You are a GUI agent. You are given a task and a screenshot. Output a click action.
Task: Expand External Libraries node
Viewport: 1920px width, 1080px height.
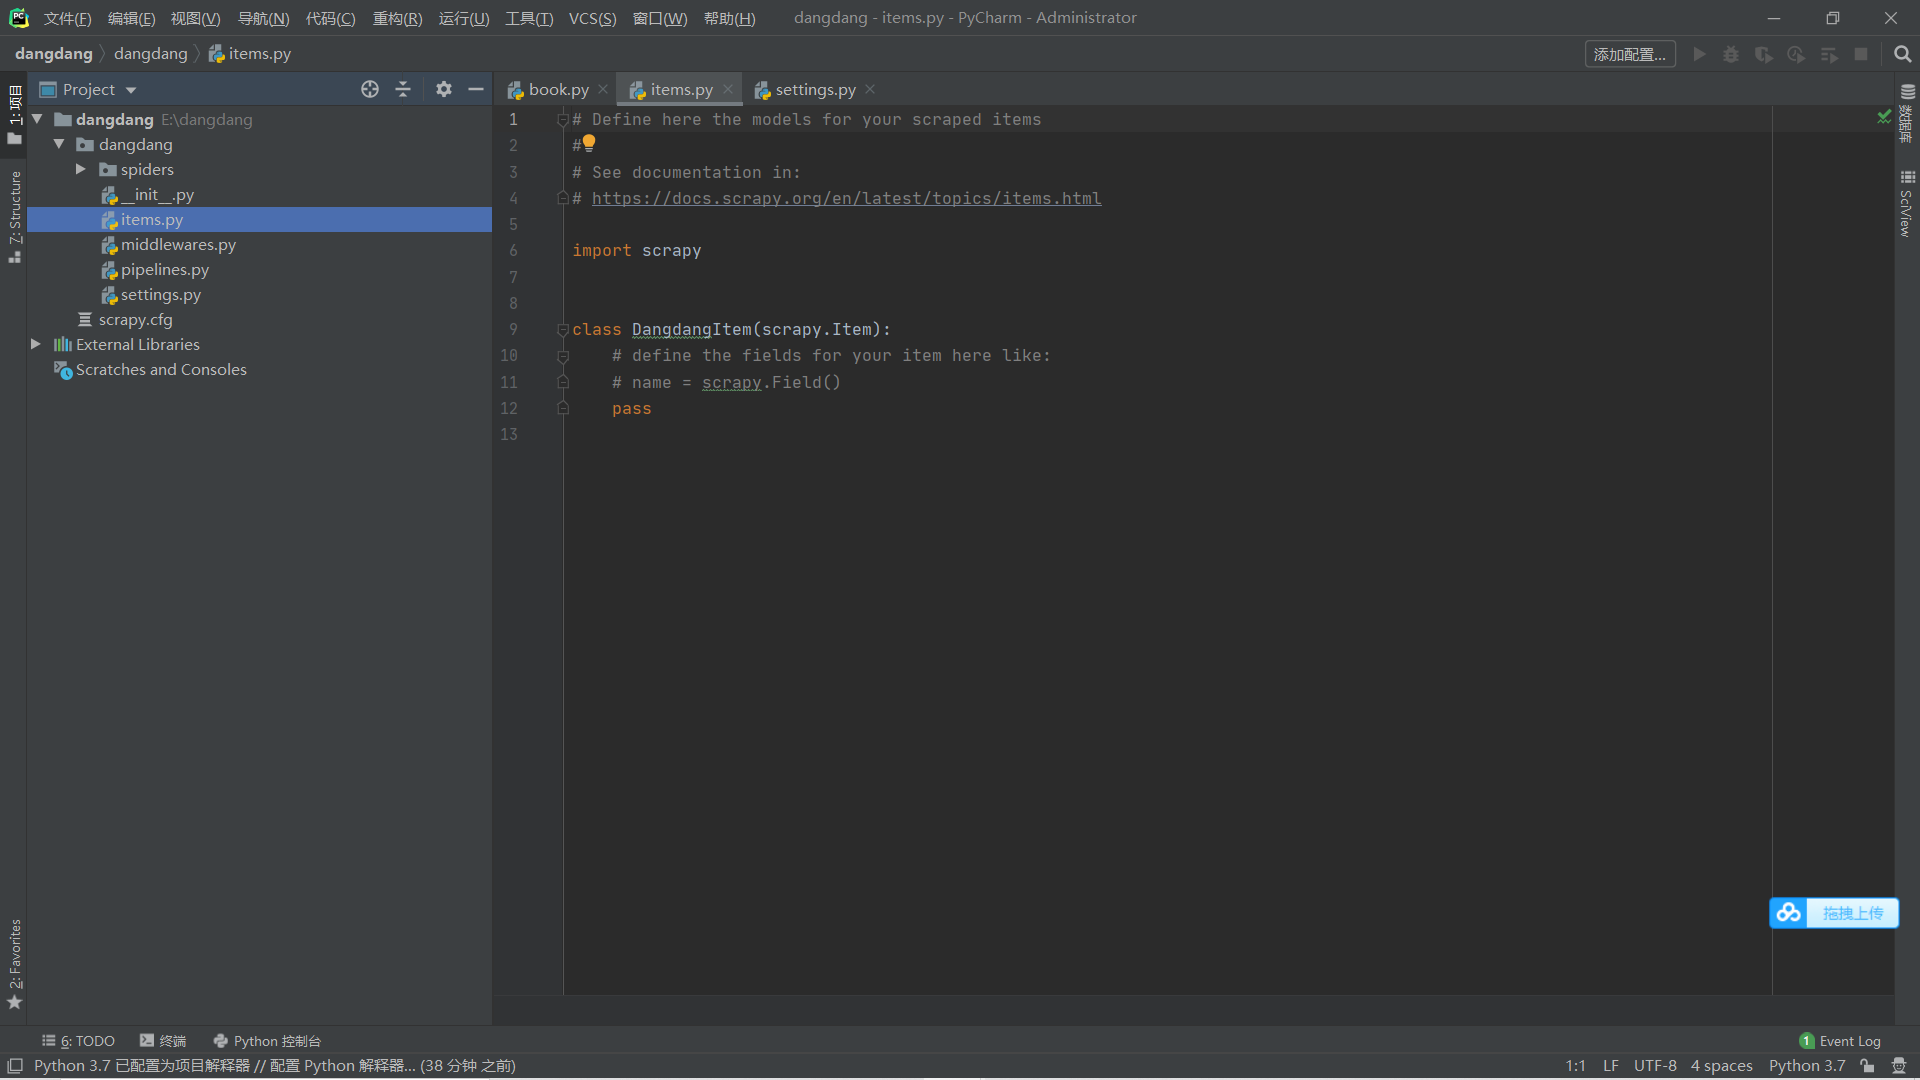coord(36,344)
